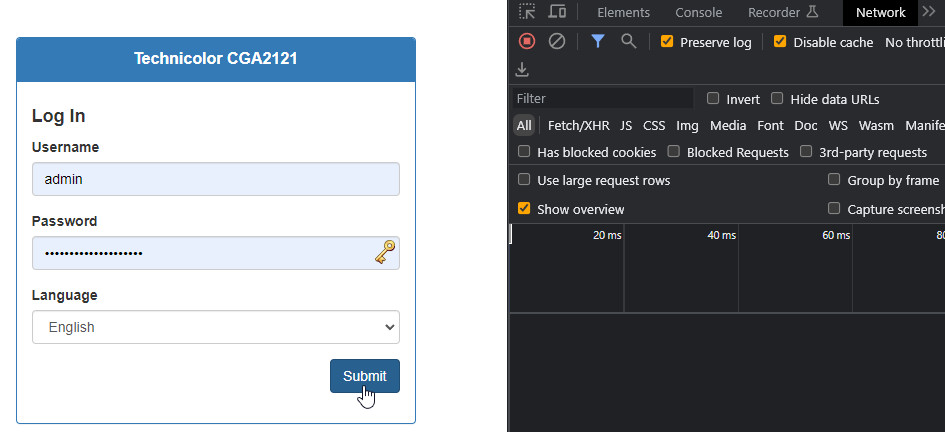Viewport: 945px width, 432px height.
Task: Switch to the Elements tab
Action: pos(623,13)
